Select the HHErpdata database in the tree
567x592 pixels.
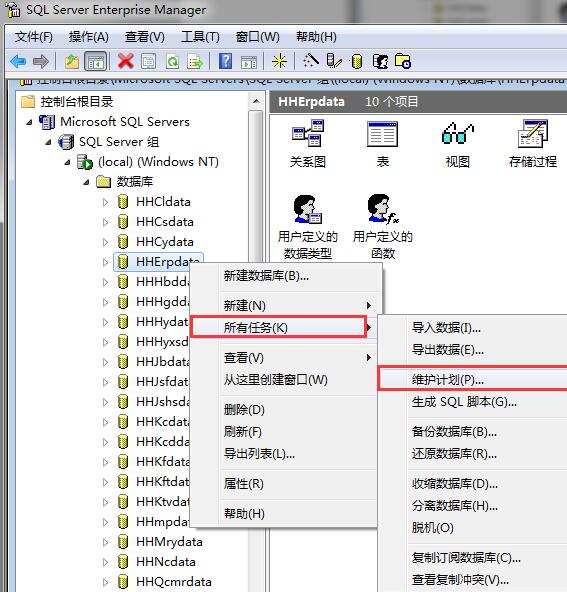(x=158, y=262)
